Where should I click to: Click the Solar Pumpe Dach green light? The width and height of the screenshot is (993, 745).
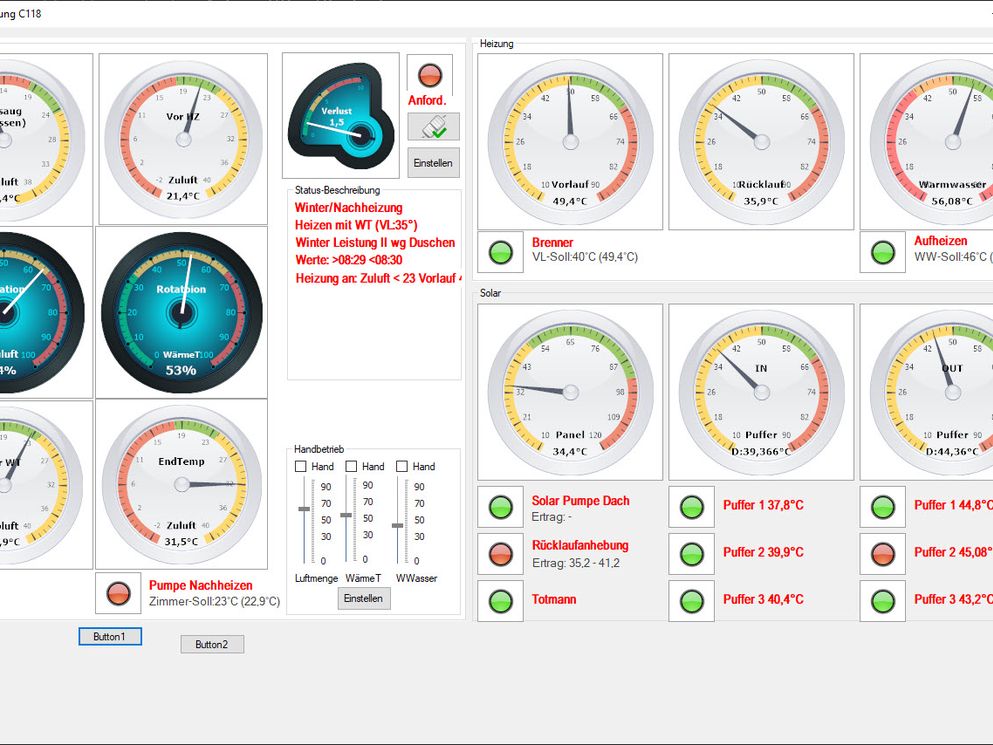click(x=500, y=507)
